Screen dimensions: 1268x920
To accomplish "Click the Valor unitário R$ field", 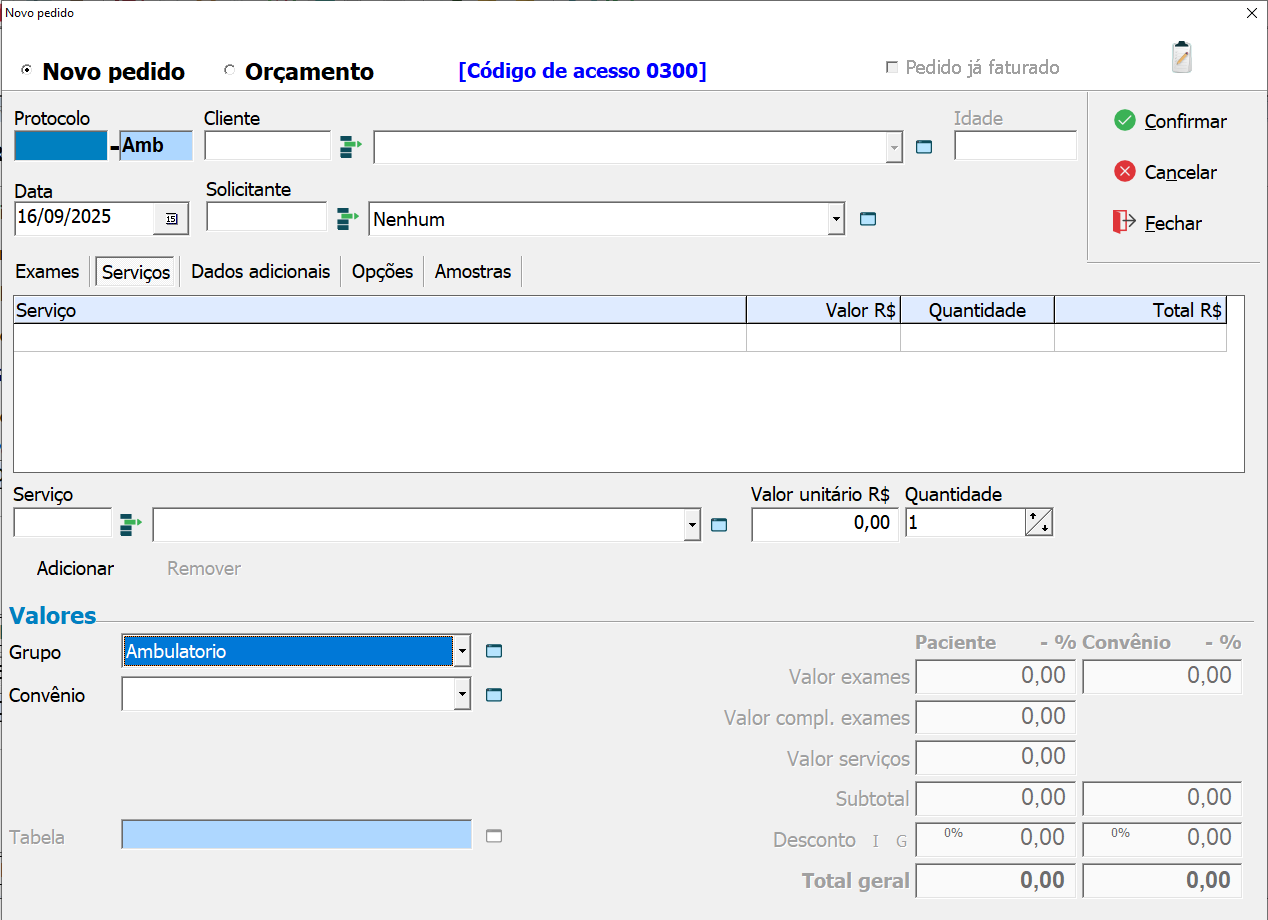I will click(x=824, y=523).
